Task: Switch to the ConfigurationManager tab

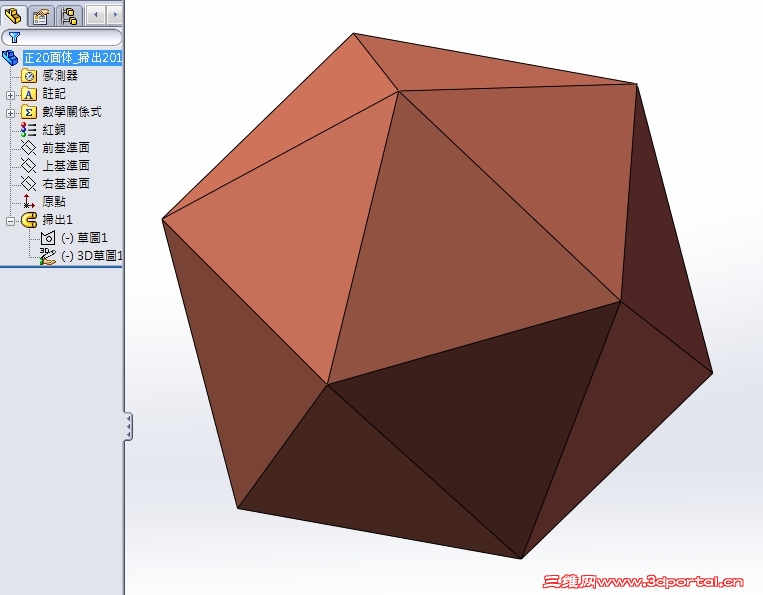Action: click(70, 16)
